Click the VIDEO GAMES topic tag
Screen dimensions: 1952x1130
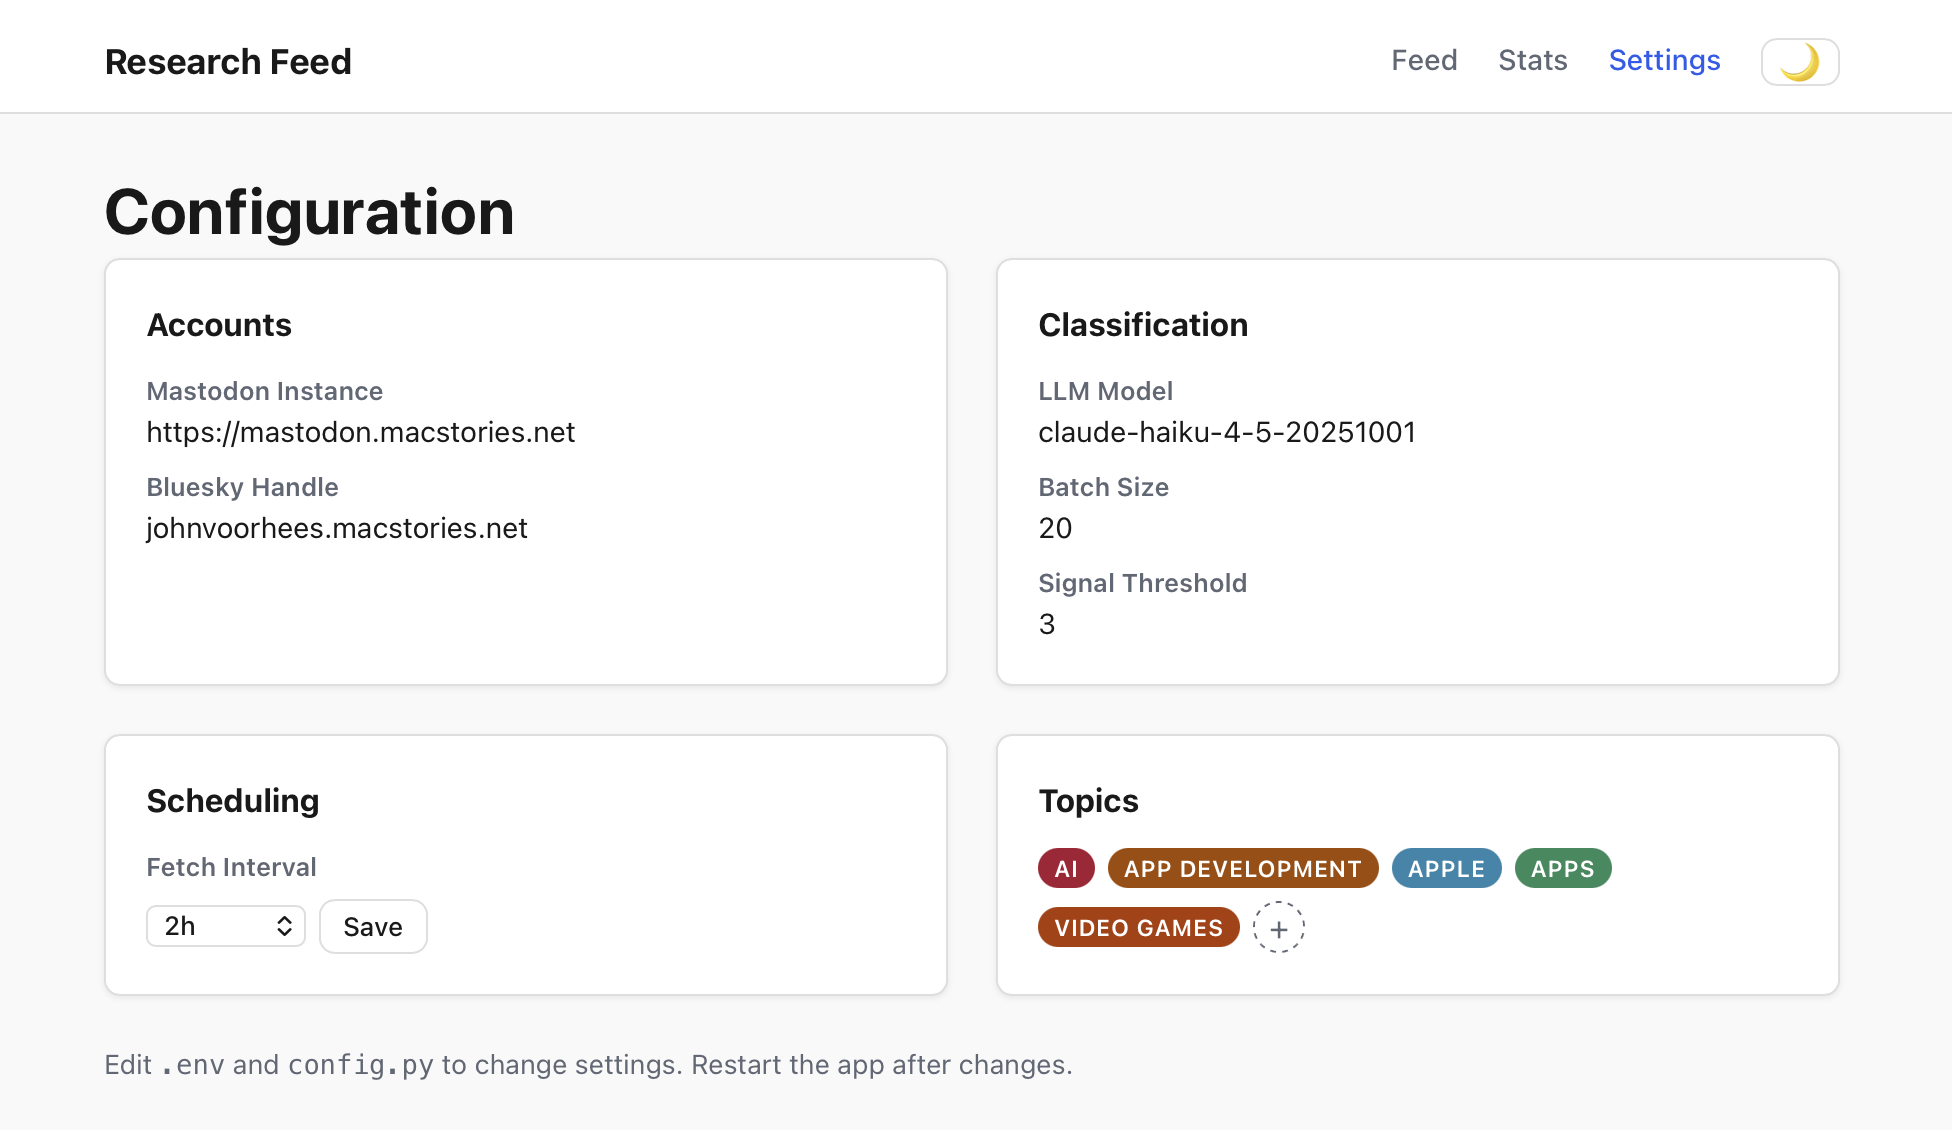pyautogui.click(x=1138, y=927)
